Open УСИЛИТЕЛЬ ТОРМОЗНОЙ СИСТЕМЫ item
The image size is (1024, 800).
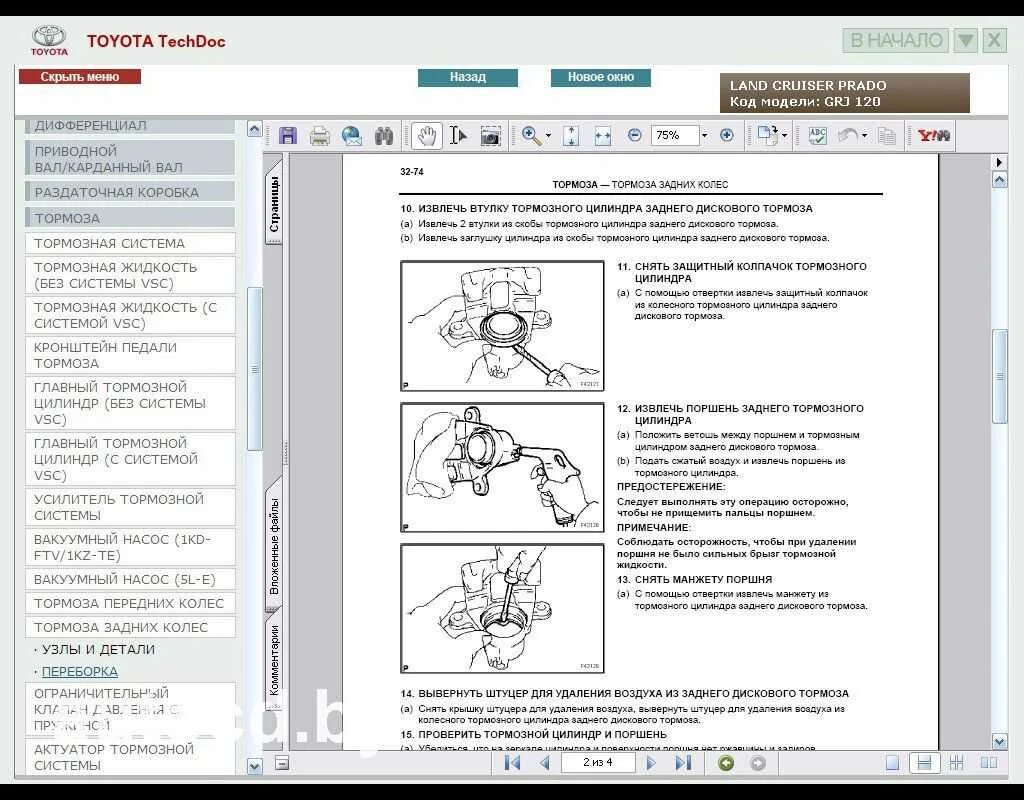(130, 507)
